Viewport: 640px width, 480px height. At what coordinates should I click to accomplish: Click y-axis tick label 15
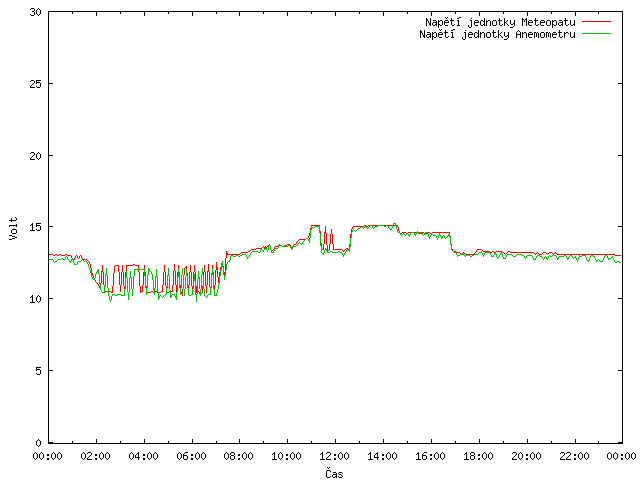pos(36,227)
